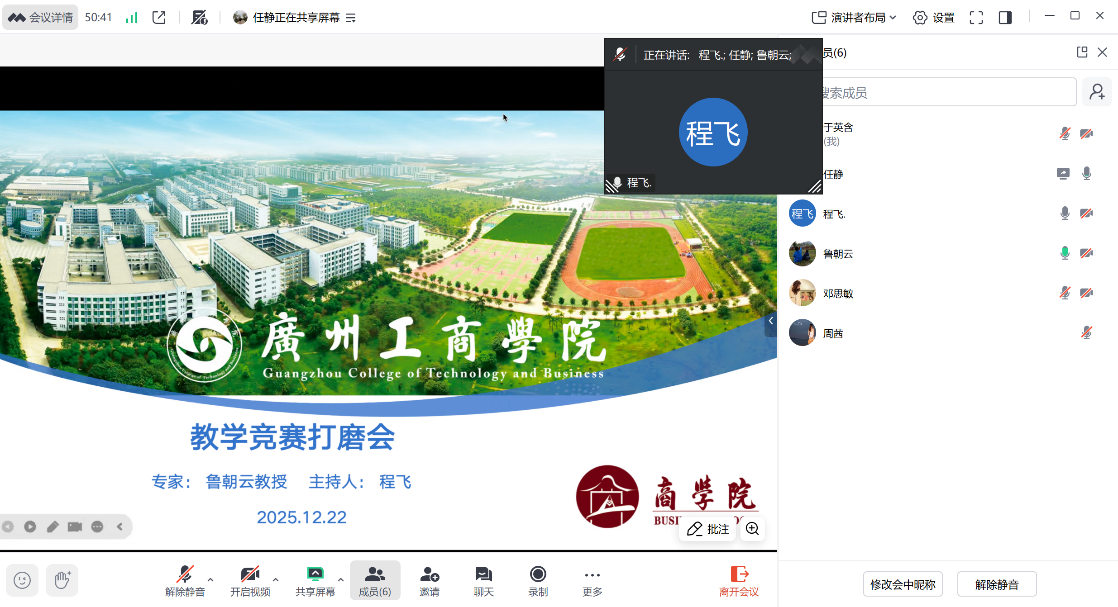Enter fullscreen mode via top bar icon
Image resolution: width=1118 pixels, height=607 pixels.
pyautogui.click(x=976, y=17)
